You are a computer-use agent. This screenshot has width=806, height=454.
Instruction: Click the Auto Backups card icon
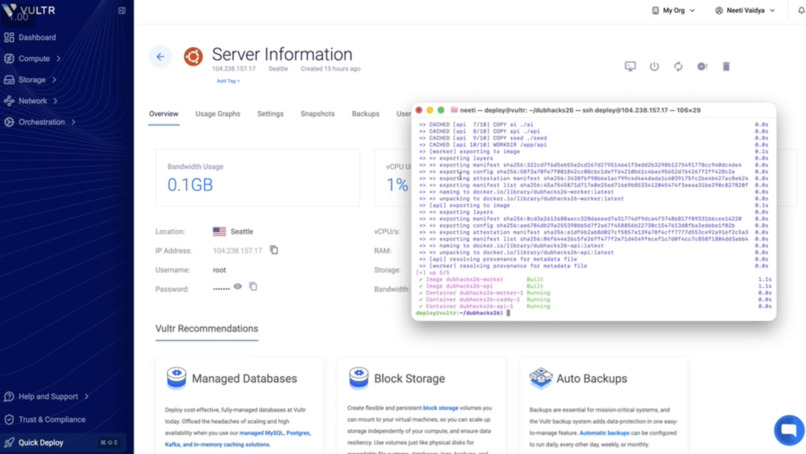(541, 378)
